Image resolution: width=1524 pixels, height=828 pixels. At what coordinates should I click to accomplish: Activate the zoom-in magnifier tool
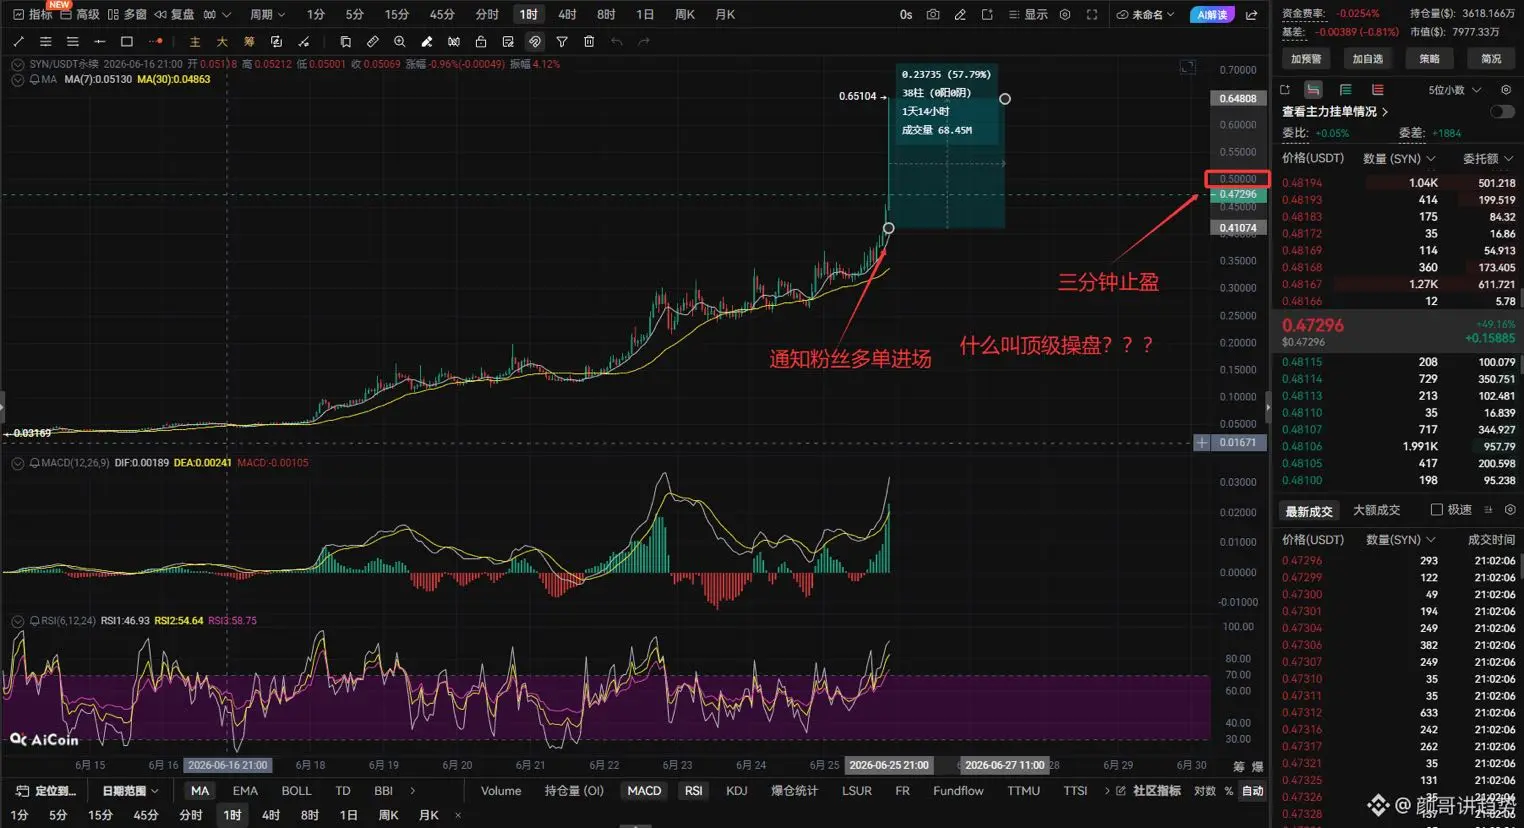point(399,42)
